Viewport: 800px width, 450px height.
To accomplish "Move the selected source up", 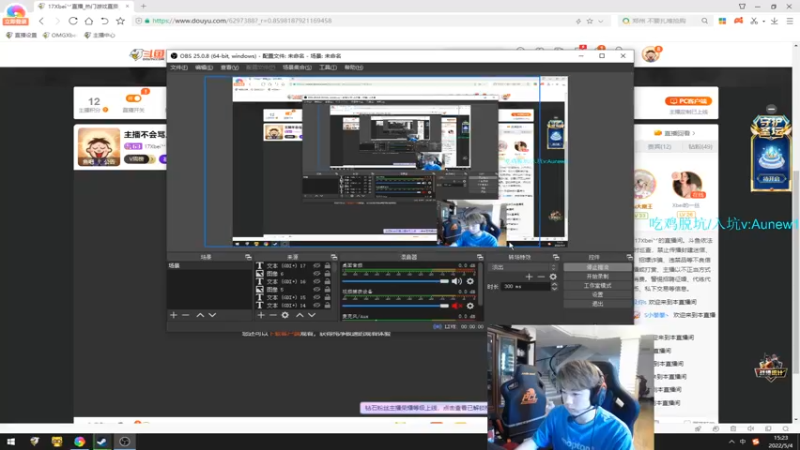I will 299,315.
